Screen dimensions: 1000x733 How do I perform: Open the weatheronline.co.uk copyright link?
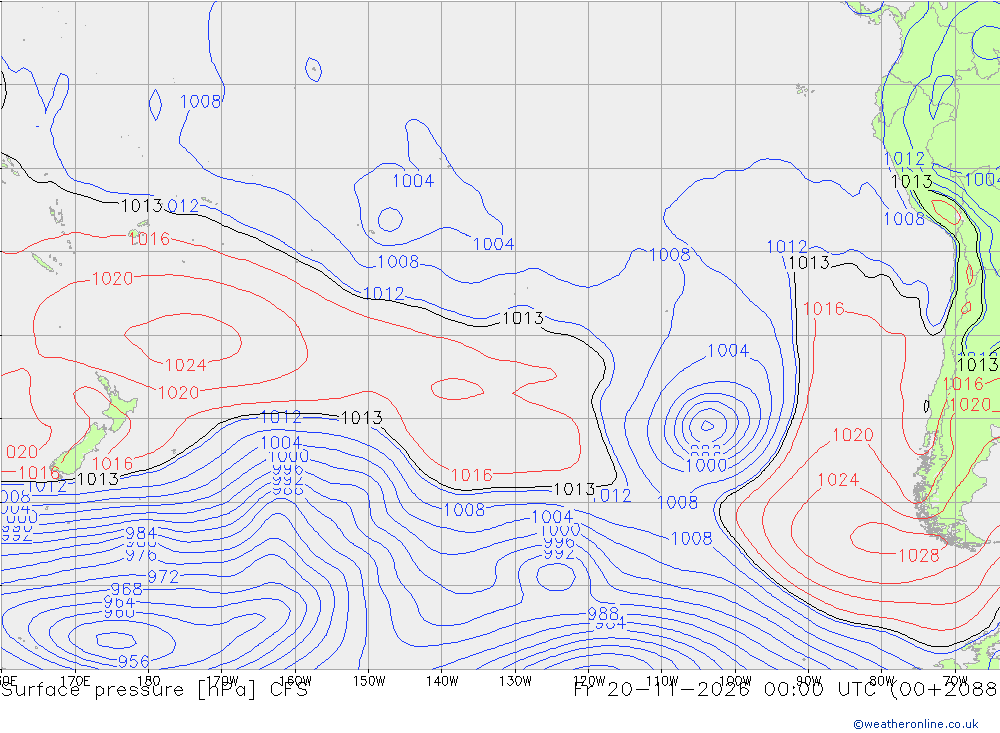pos(916,724)
